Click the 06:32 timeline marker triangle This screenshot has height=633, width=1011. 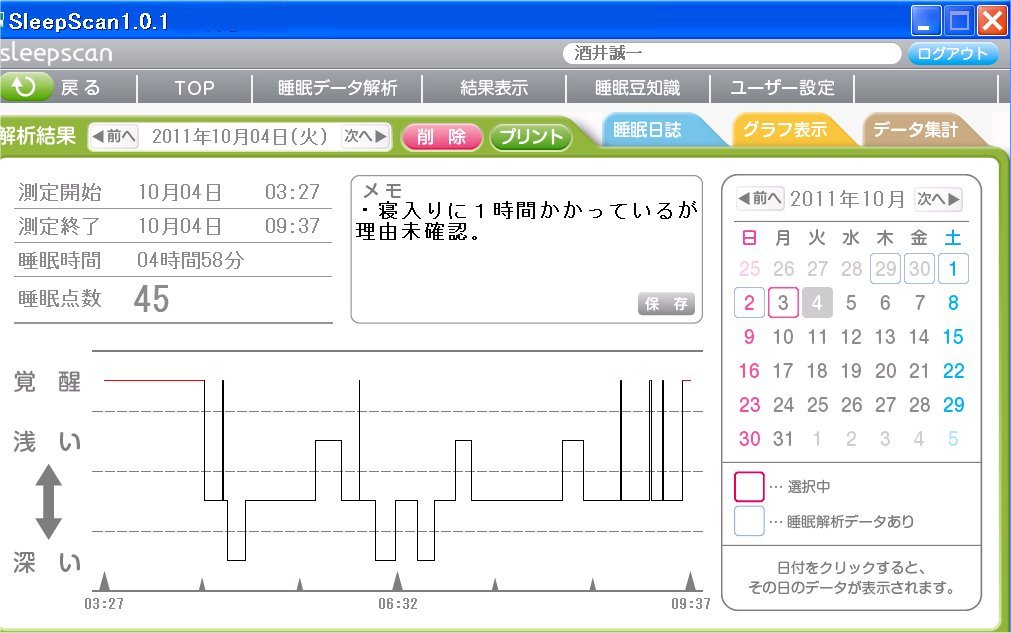point(397,581)
